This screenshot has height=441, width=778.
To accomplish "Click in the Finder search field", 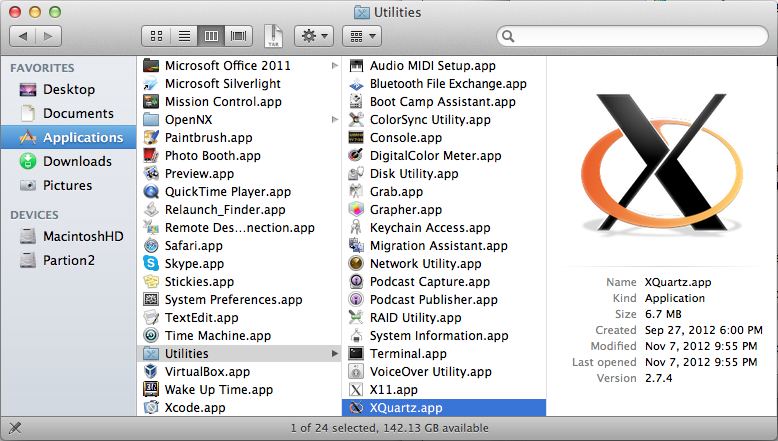I will (630, 36).
